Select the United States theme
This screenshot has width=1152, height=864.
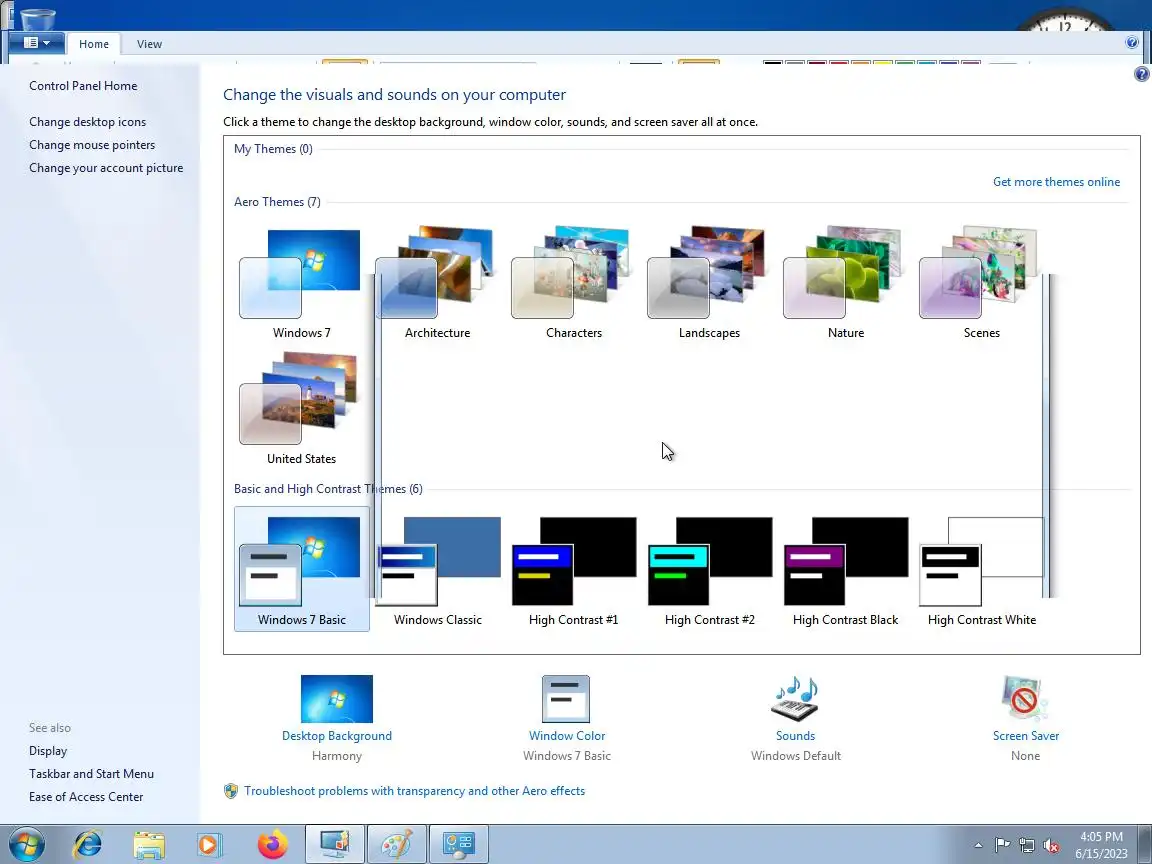[301, 408]
